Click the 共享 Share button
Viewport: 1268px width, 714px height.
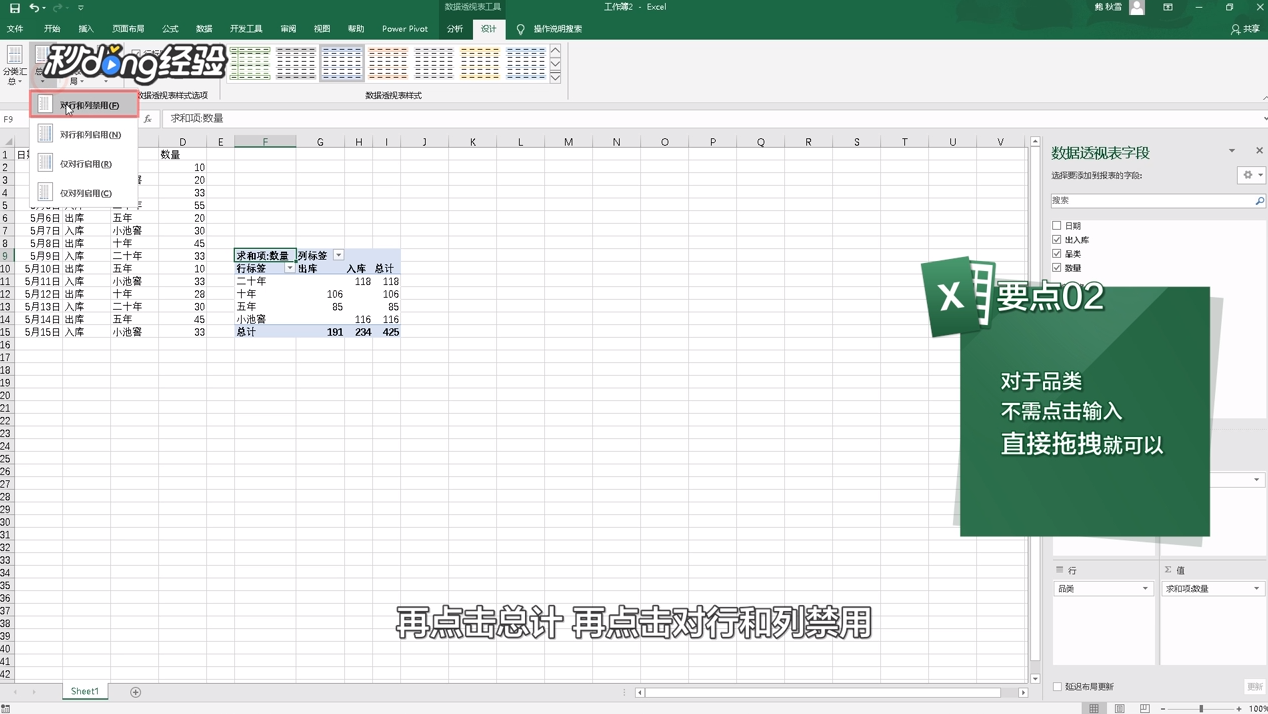tap(1245, 29)
